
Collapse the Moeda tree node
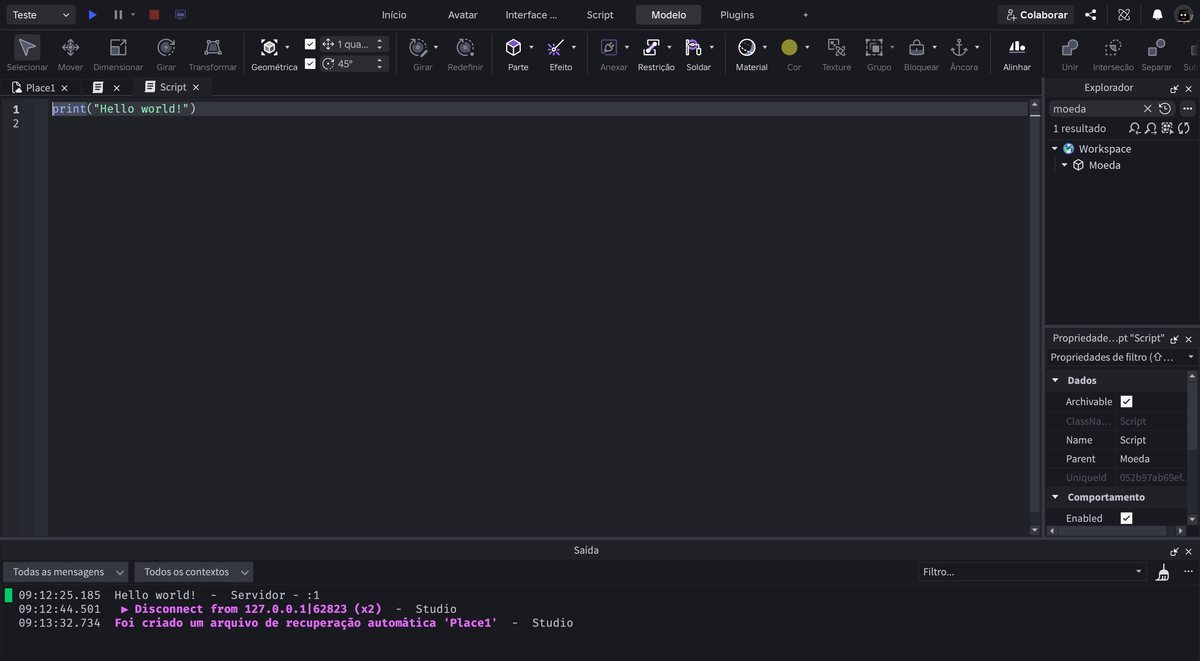click(x=1065, y=165)
